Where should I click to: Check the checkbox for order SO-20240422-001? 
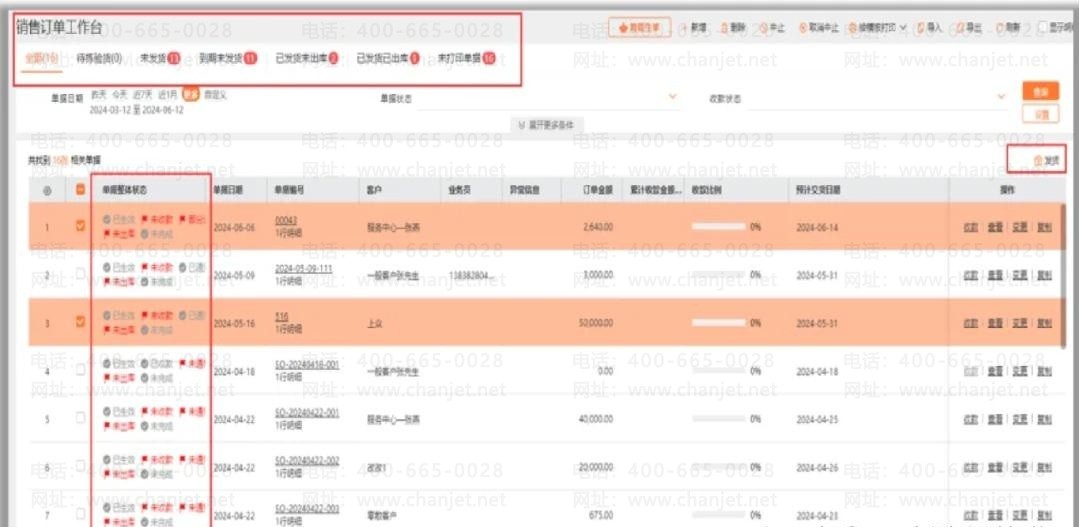tap(80, 418)
